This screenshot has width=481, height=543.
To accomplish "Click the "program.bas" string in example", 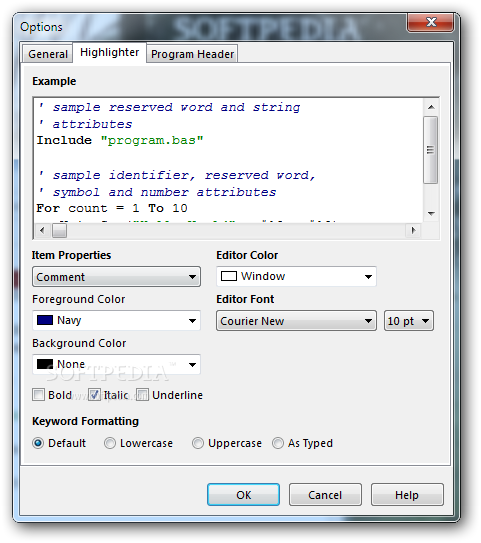I will click(x=152, y=140).
